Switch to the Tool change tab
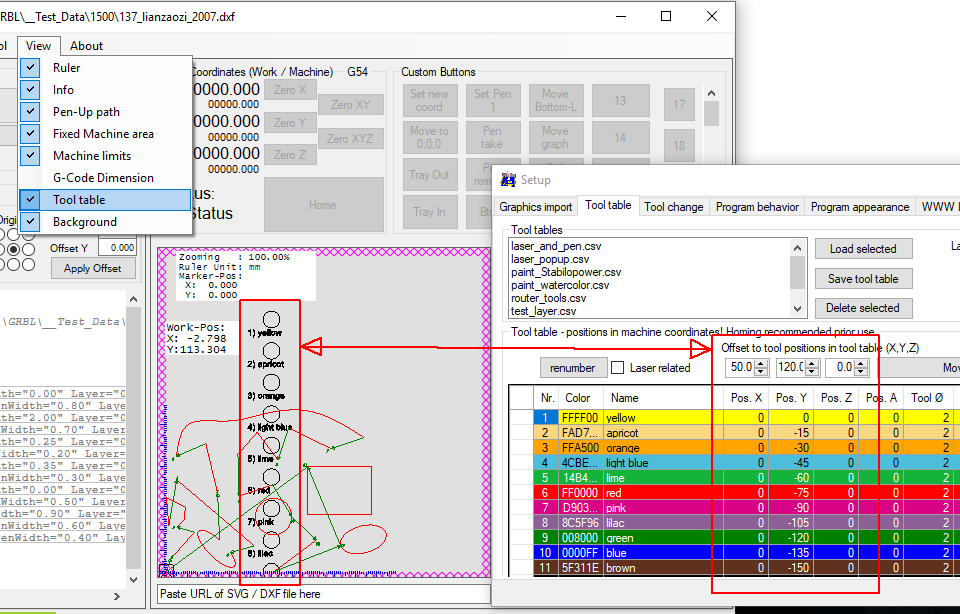Image resolution: width=960 pixels, height=614 pixels. [673, 207]
